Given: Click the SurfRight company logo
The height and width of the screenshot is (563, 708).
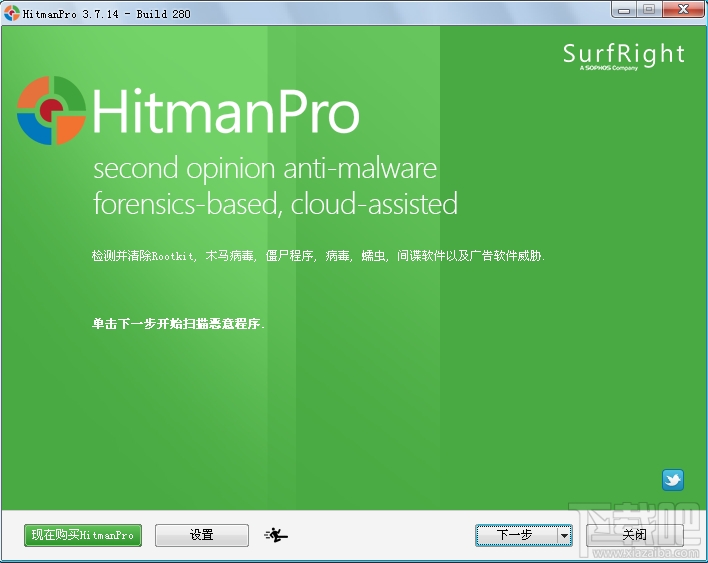Looking at the screenshot, I should [x=624, y=56].
